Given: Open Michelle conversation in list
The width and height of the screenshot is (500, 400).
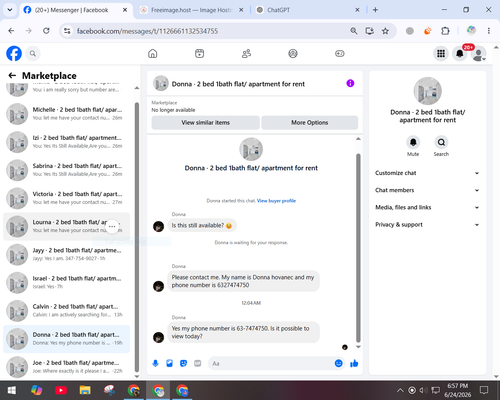Looking at the screenshot, I should (67, 114).
